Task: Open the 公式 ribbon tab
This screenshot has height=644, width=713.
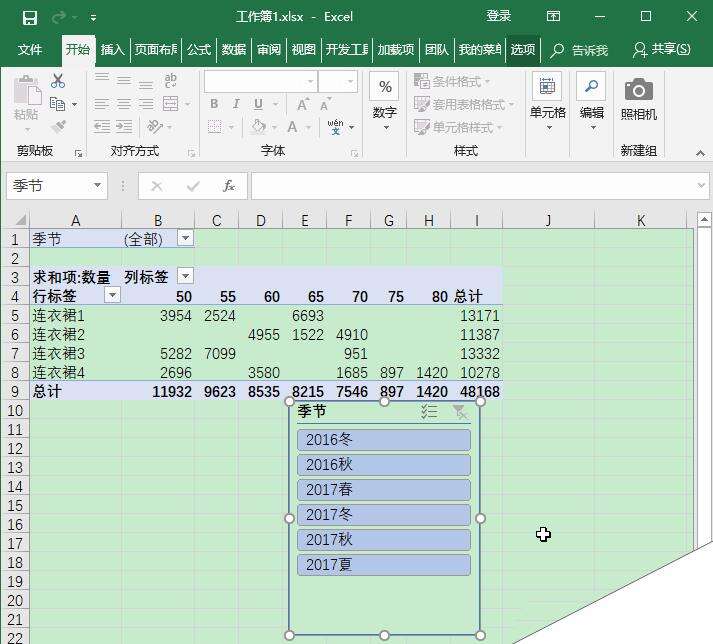Action: point(198,50)
